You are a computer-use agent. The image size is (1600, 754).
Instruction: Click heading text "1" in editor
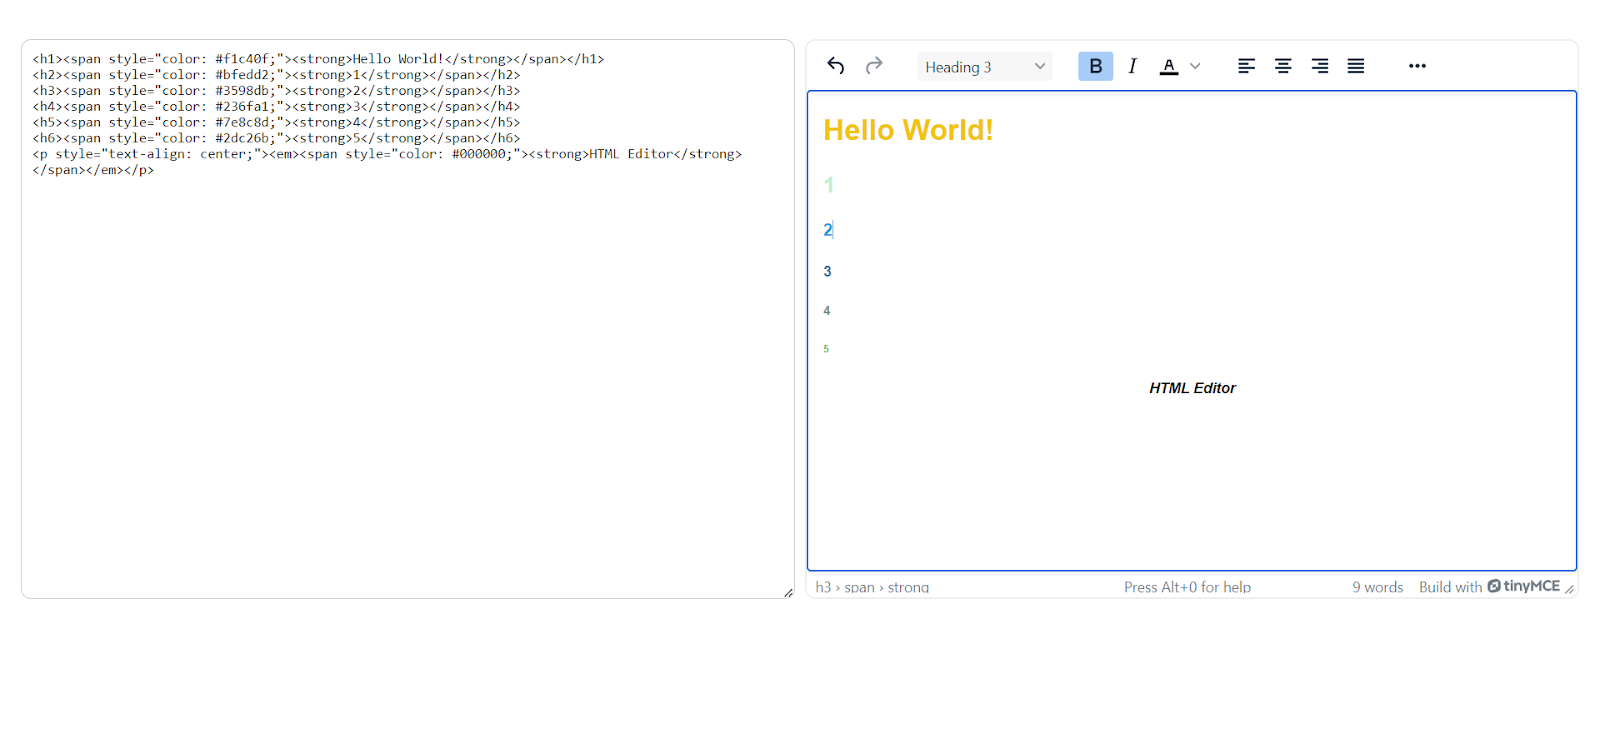[x=828, y=185]
